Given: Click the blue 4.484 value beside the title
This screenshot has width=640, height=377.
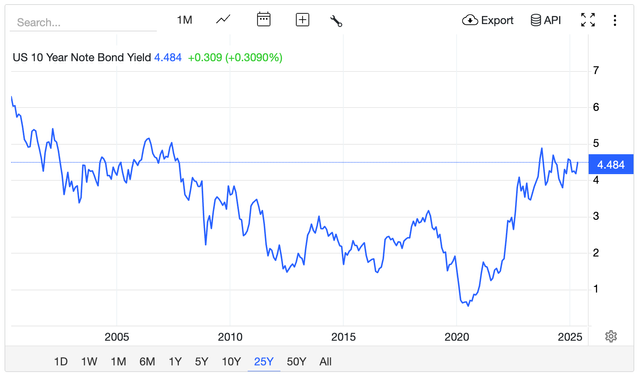Looking at the screenshot, I should pyautogui.click(x=168, y=58).
